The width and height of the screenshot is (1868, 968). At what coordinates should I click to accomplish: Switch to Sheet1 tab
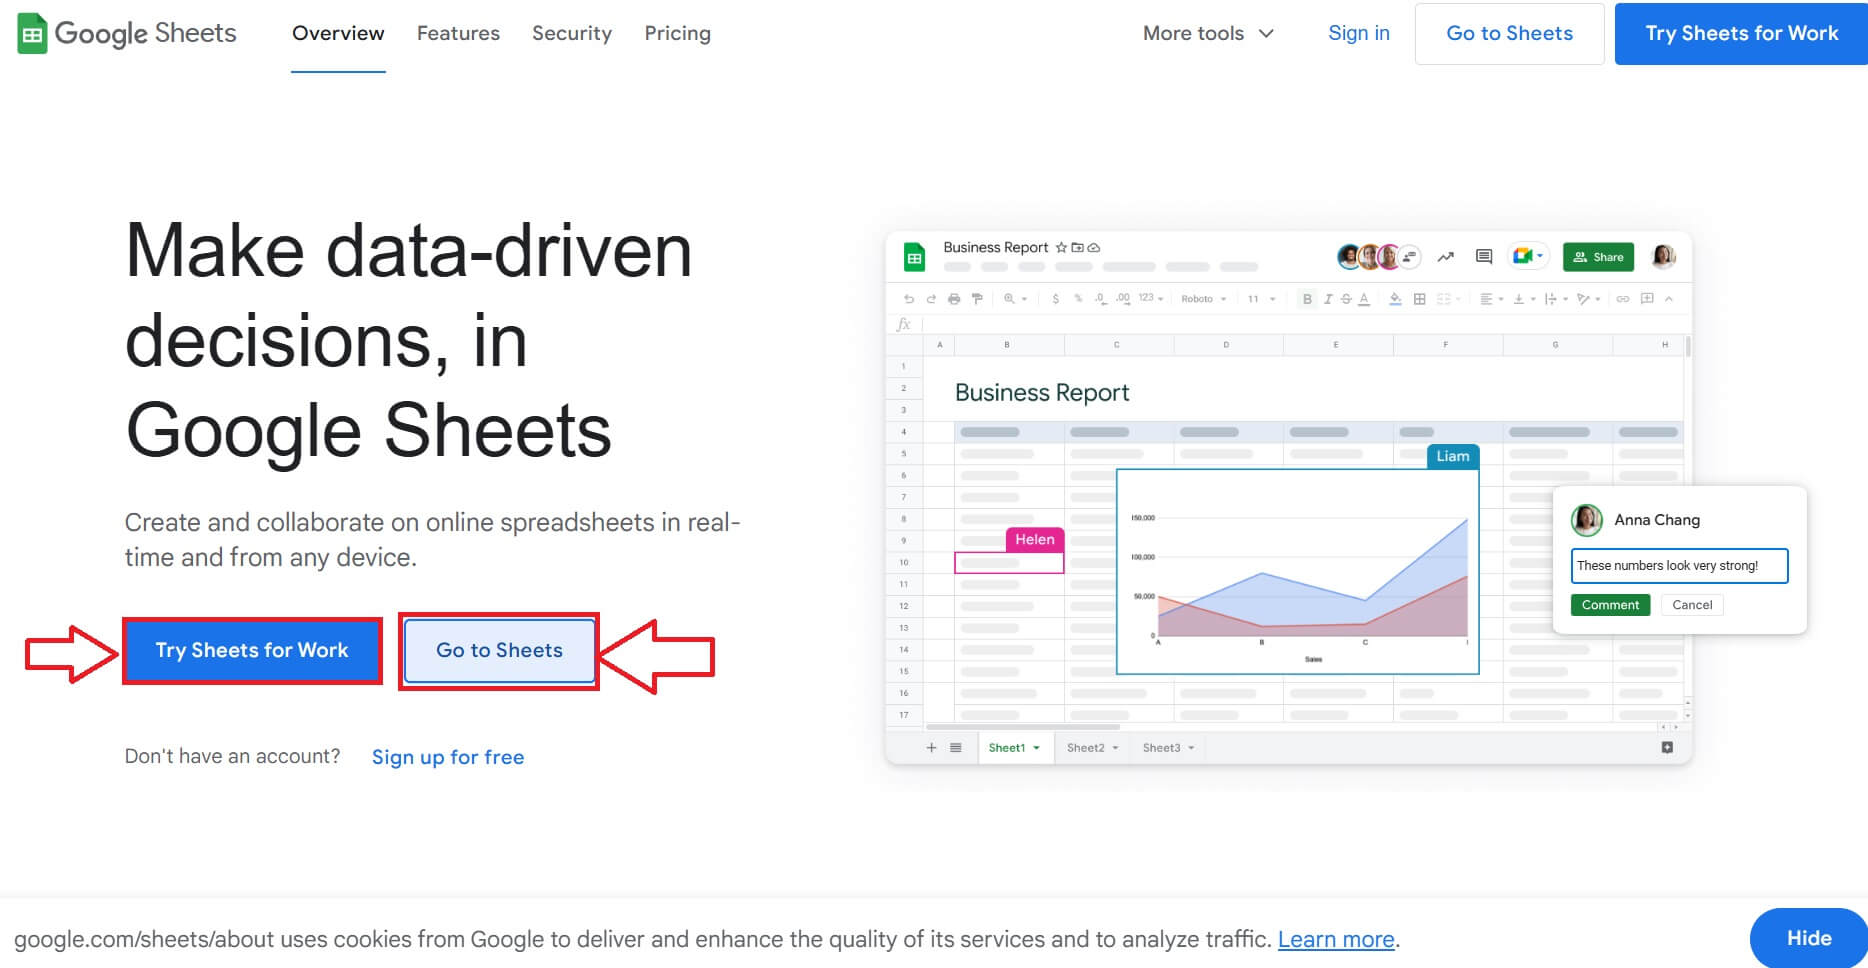[x=1014, y=748]
